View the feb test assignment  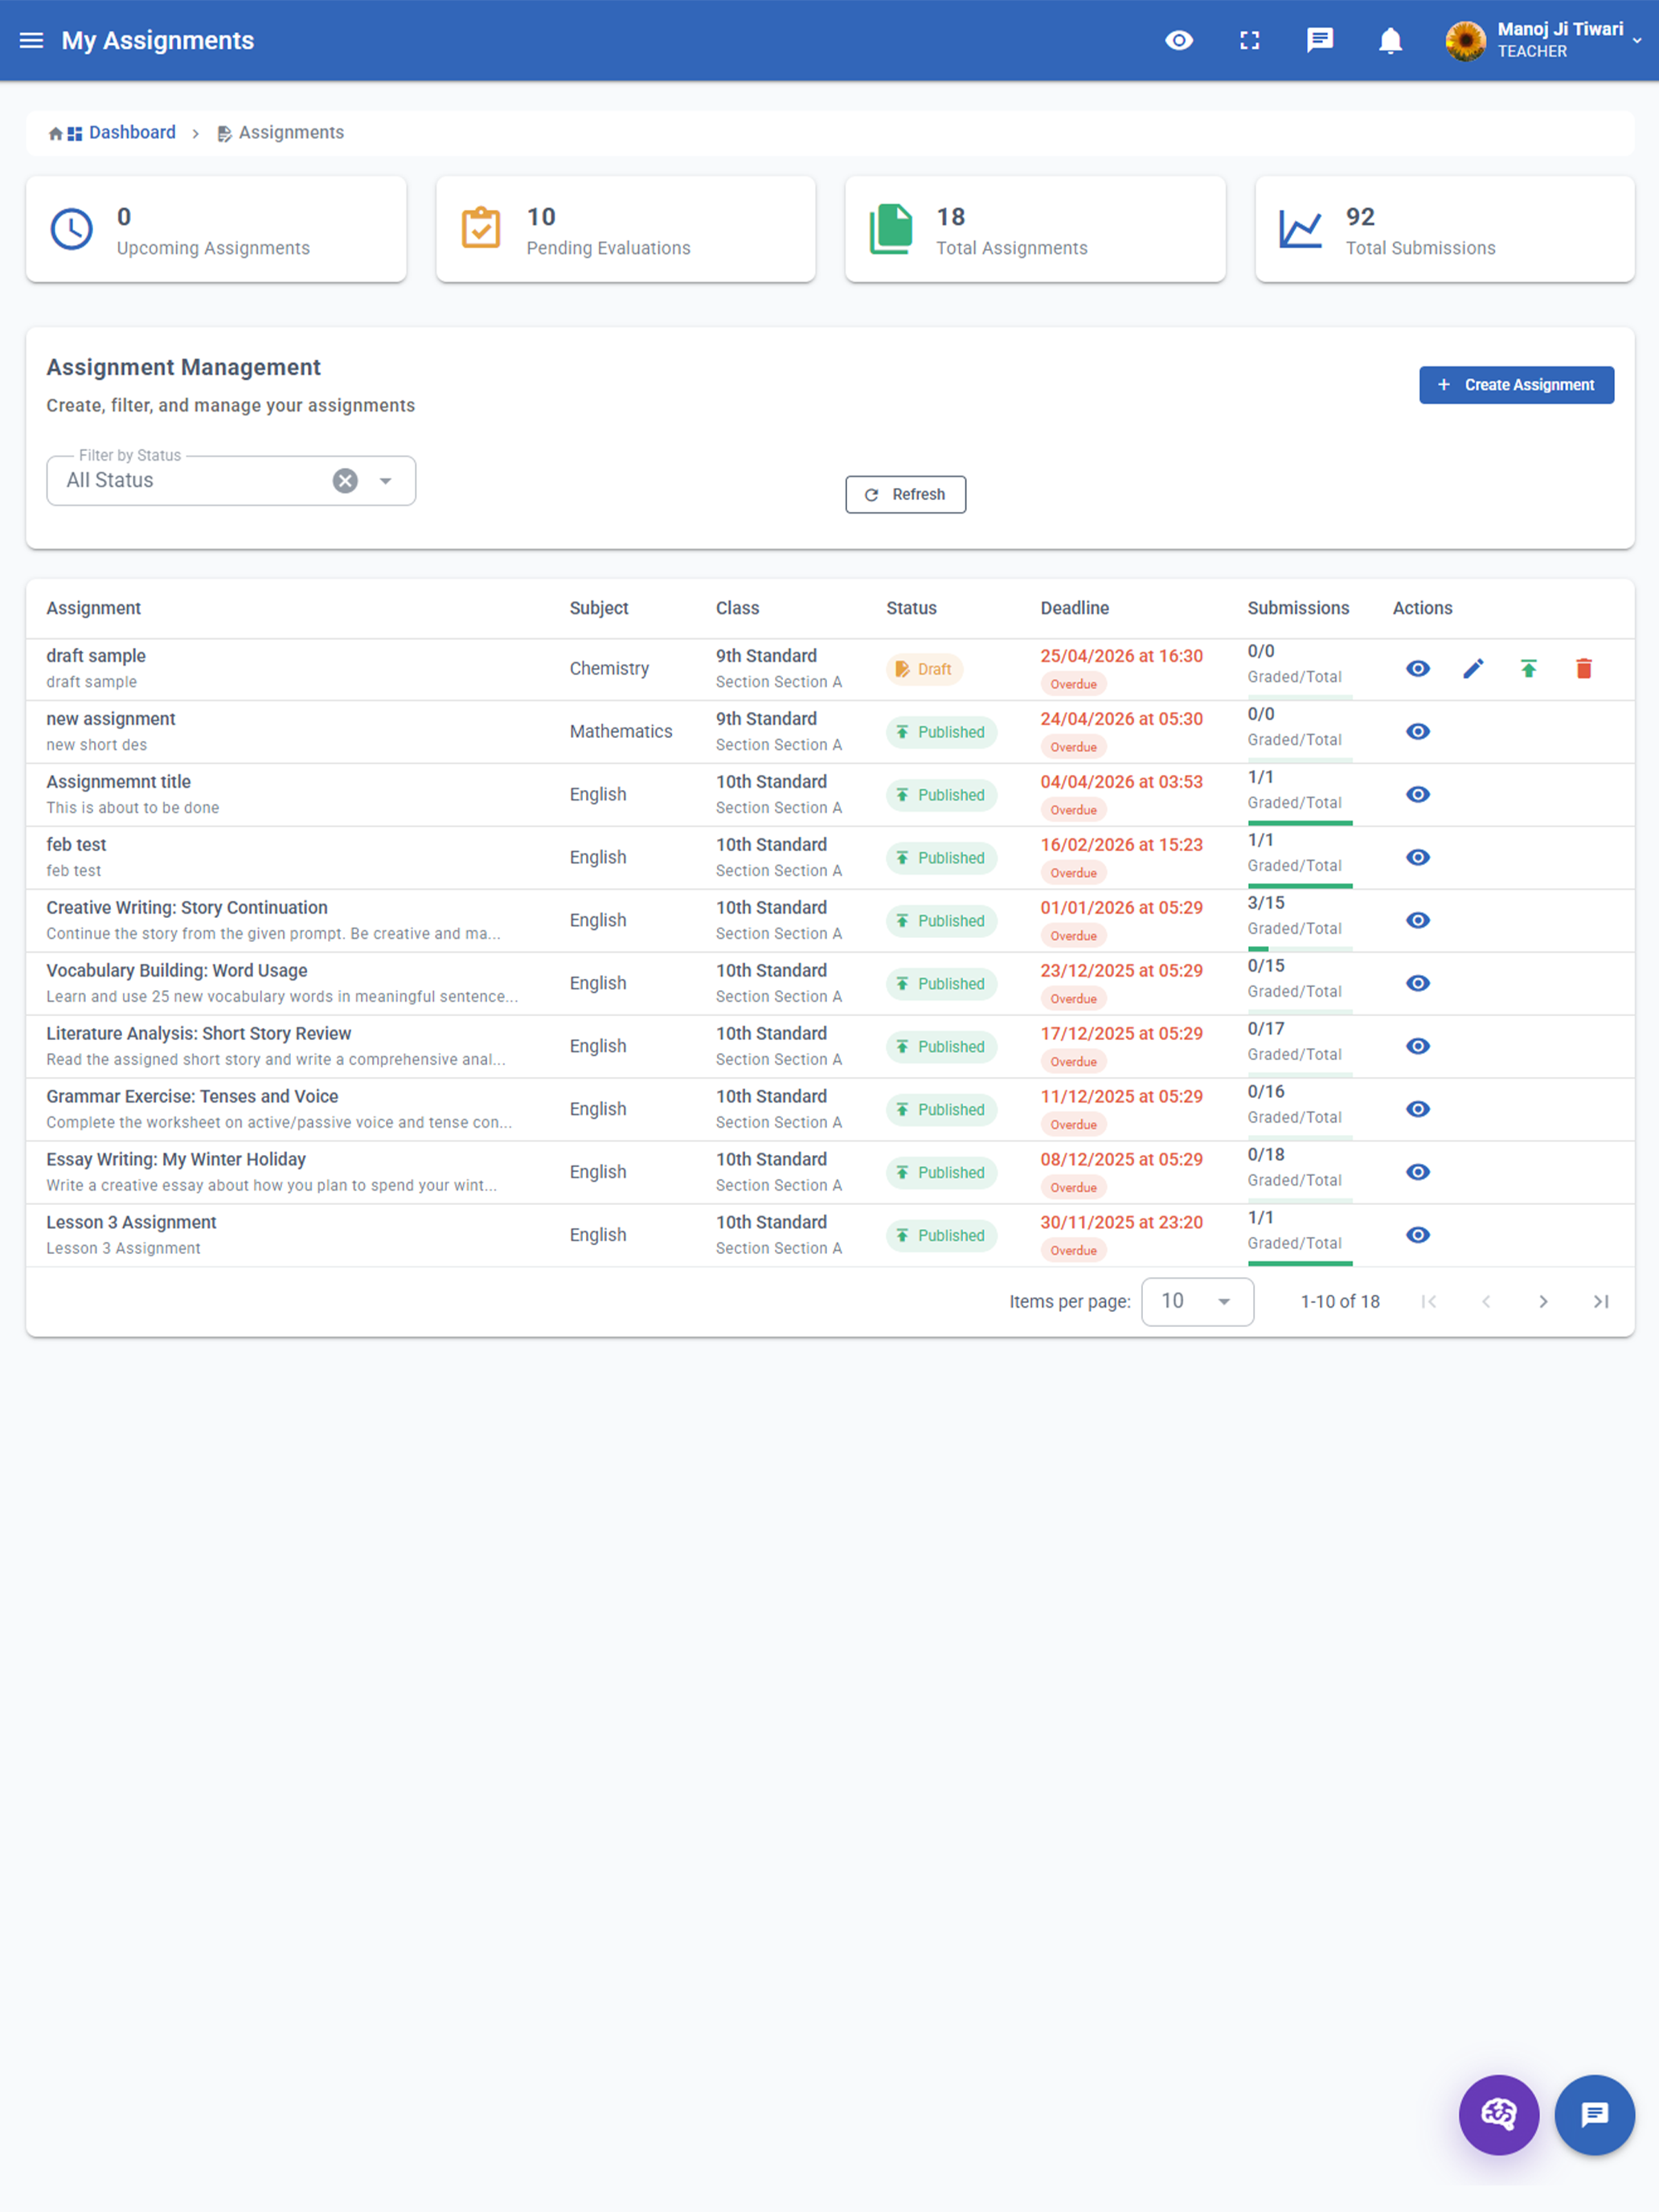(1418, 858)
